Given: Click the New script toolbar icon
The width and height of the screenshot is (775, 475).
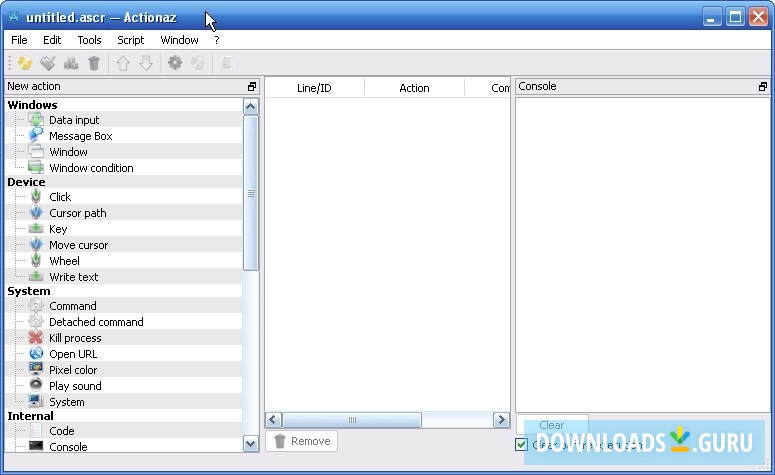Looking at the screenshot, I should coord(25,63).
